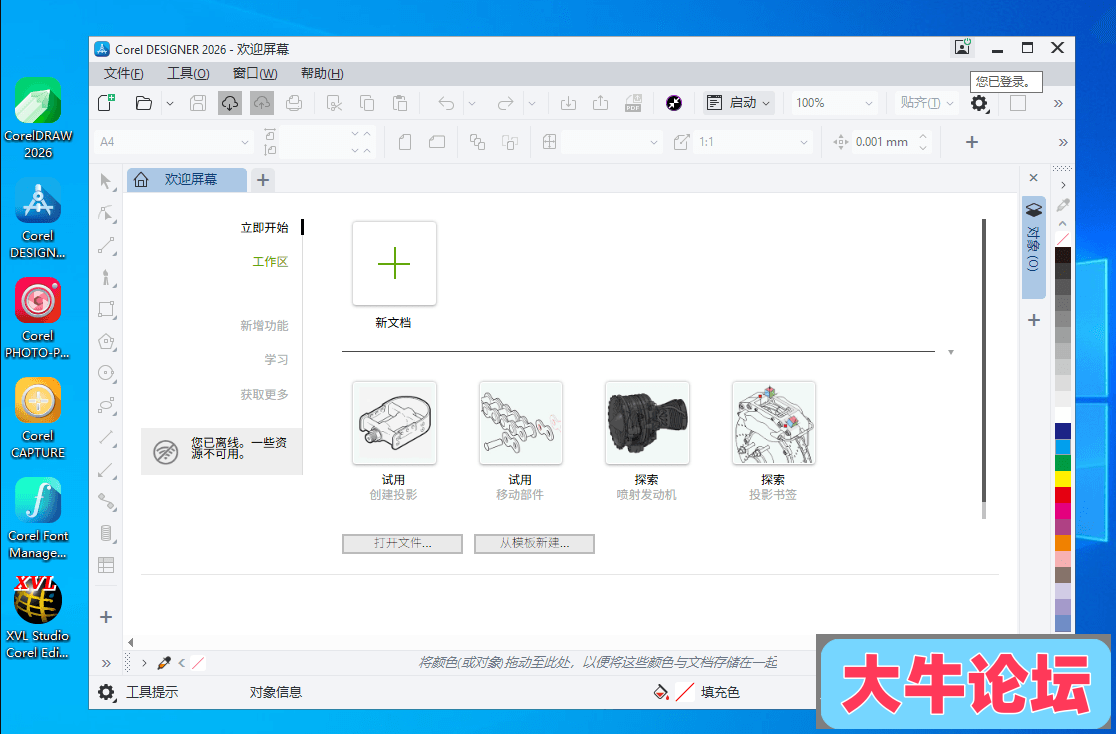Click the New document toolbar icon
The width and height of the screenshot is (1116, 734).
coord(107,103)
